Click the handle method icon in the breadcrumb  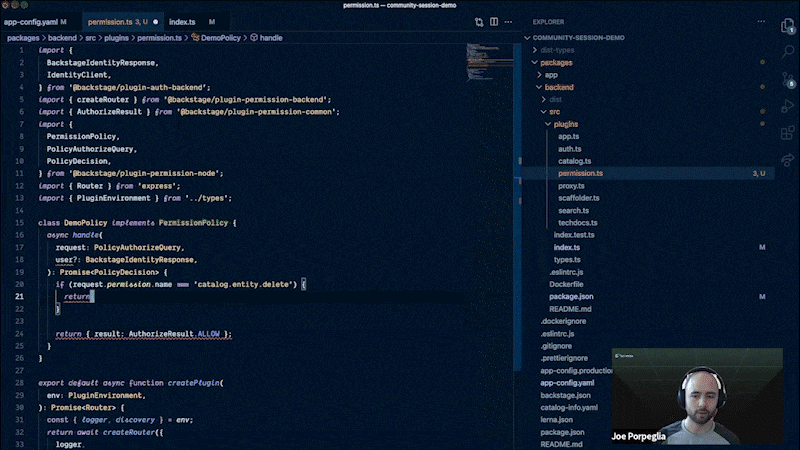[x=254, y=38]
